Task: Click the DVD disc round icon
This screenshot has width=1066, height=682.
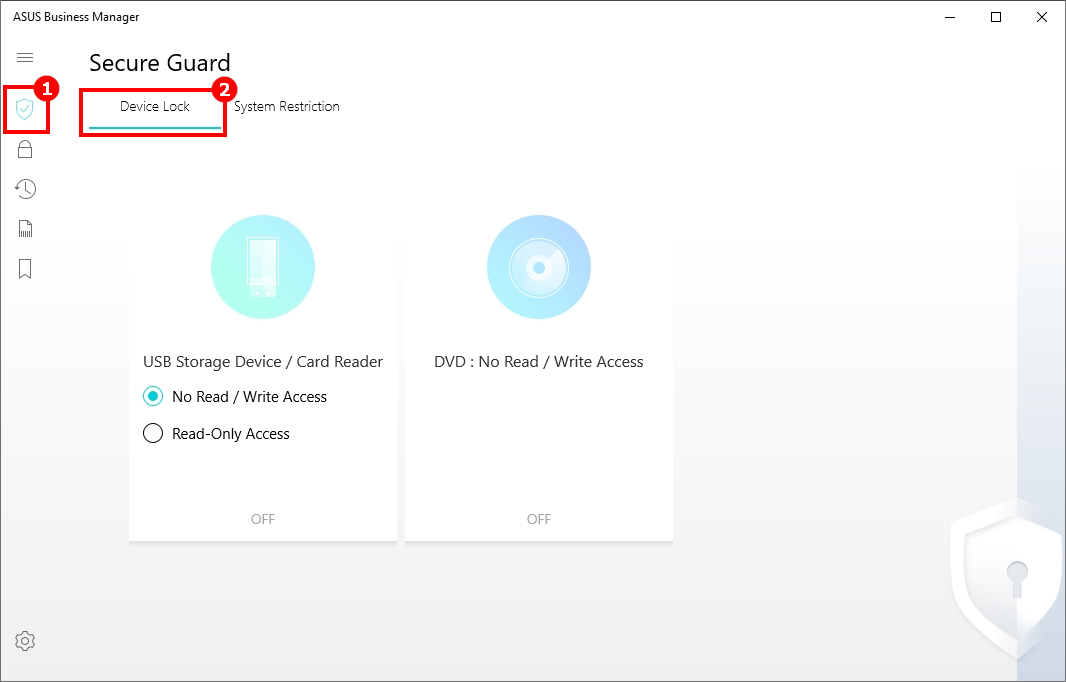Action: point(539,267)
